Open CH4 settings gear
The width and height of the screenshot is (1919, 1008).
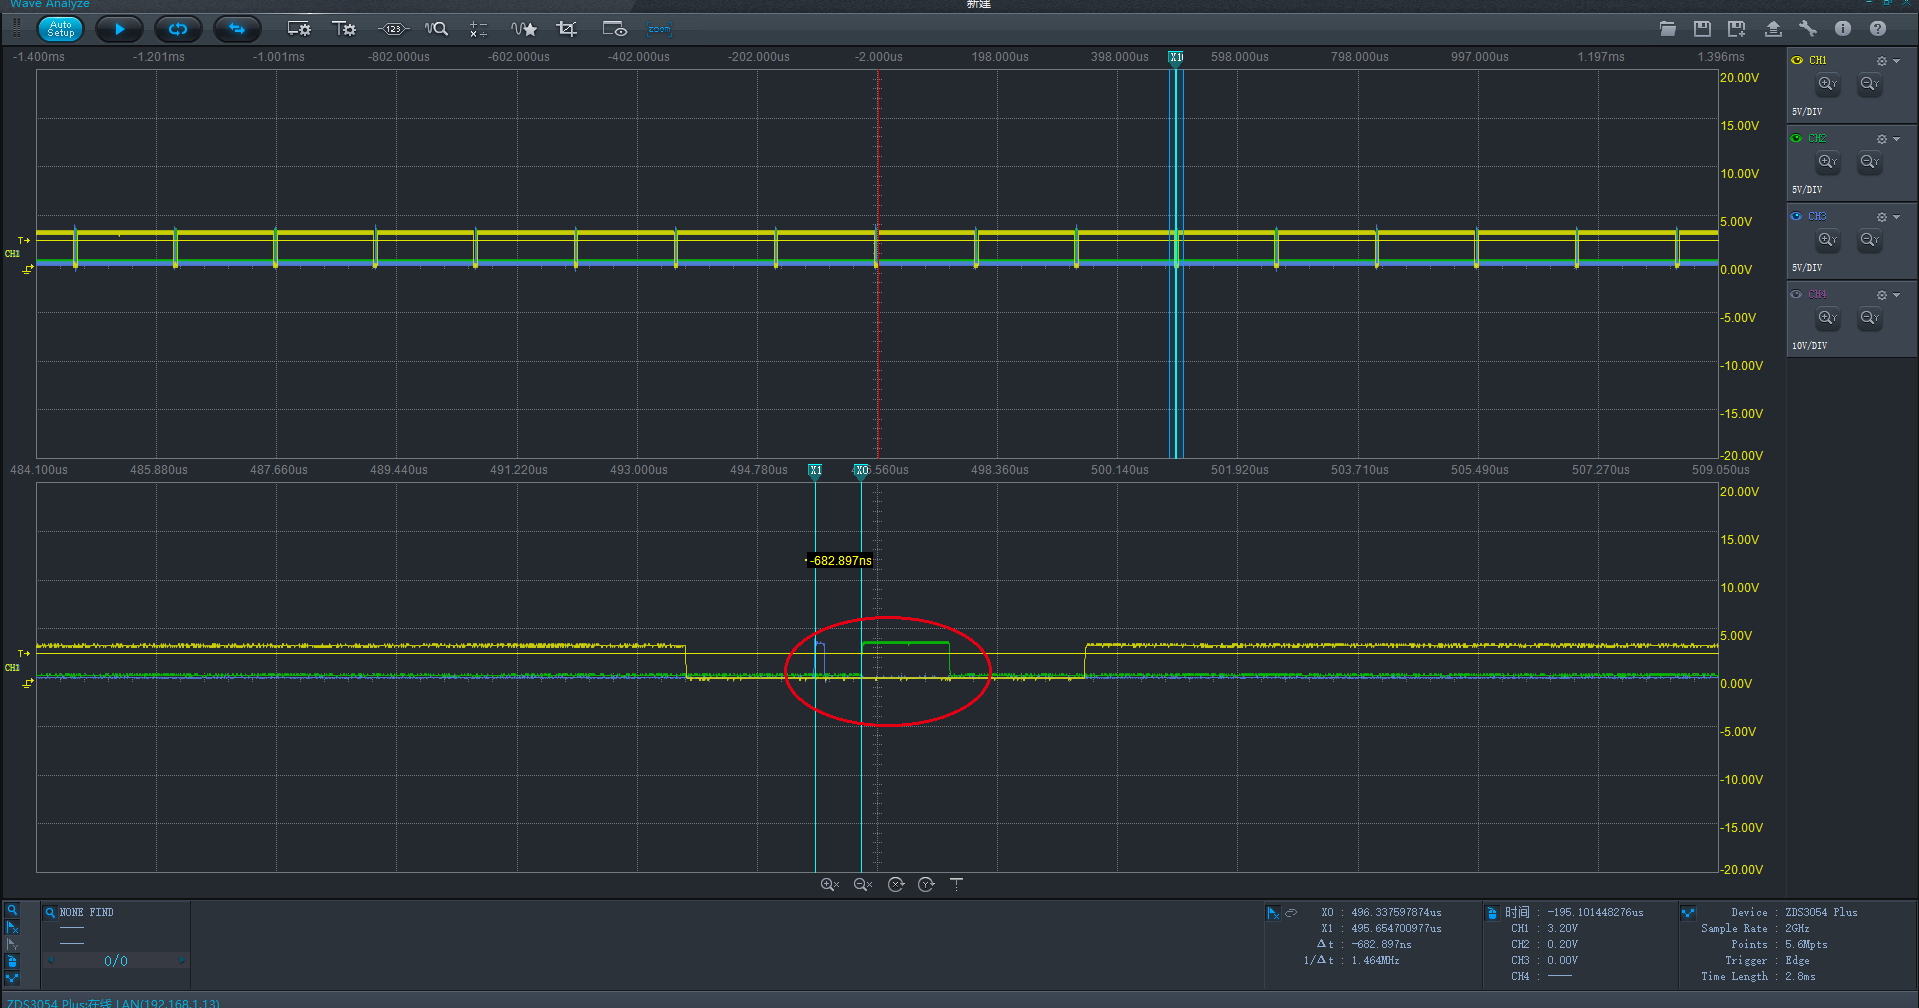tap(1882, 295)
